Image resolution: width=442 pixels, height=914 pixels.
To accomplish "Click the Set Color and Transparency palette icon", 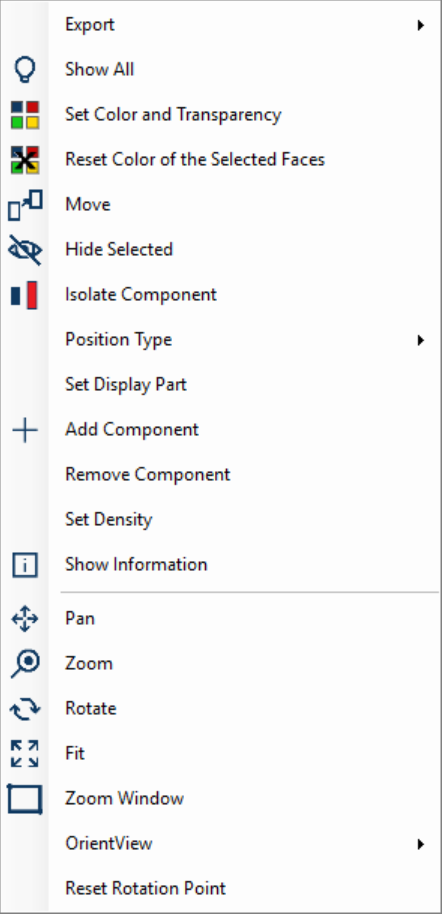I will click(25, 115).
